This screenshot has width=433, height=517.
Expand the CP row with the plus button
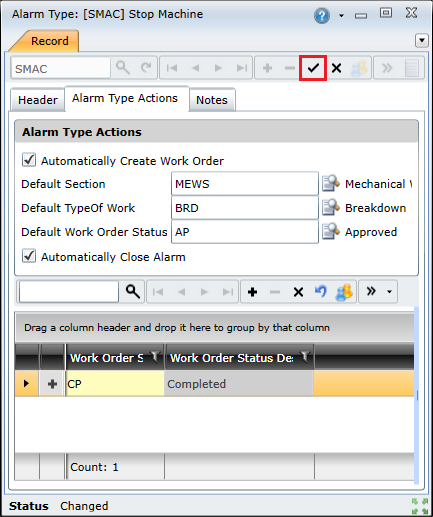pos(52,384)
